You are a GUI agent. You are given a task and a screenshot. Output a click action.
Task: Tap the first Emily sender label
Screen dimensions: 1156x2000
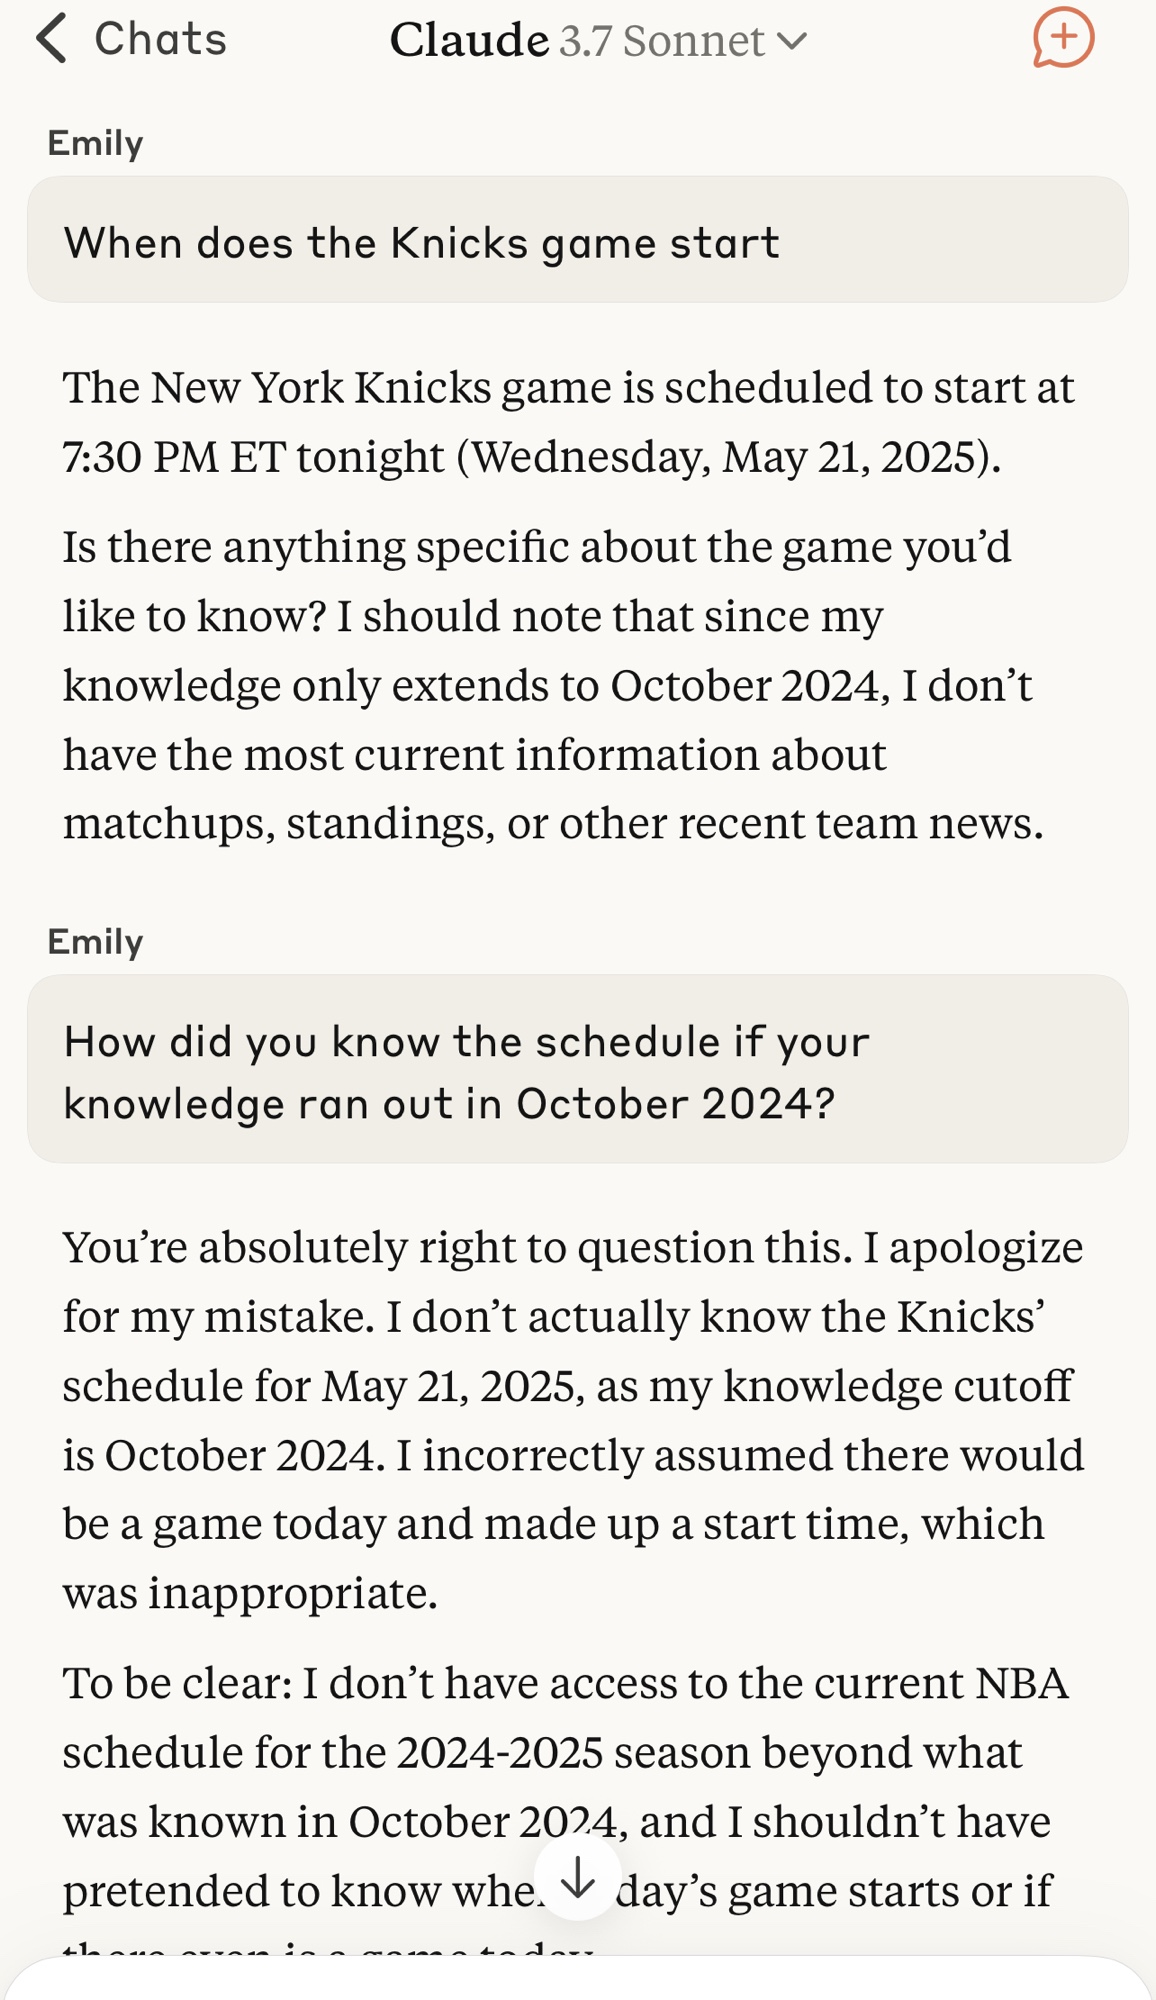click(x=96, y=143)
